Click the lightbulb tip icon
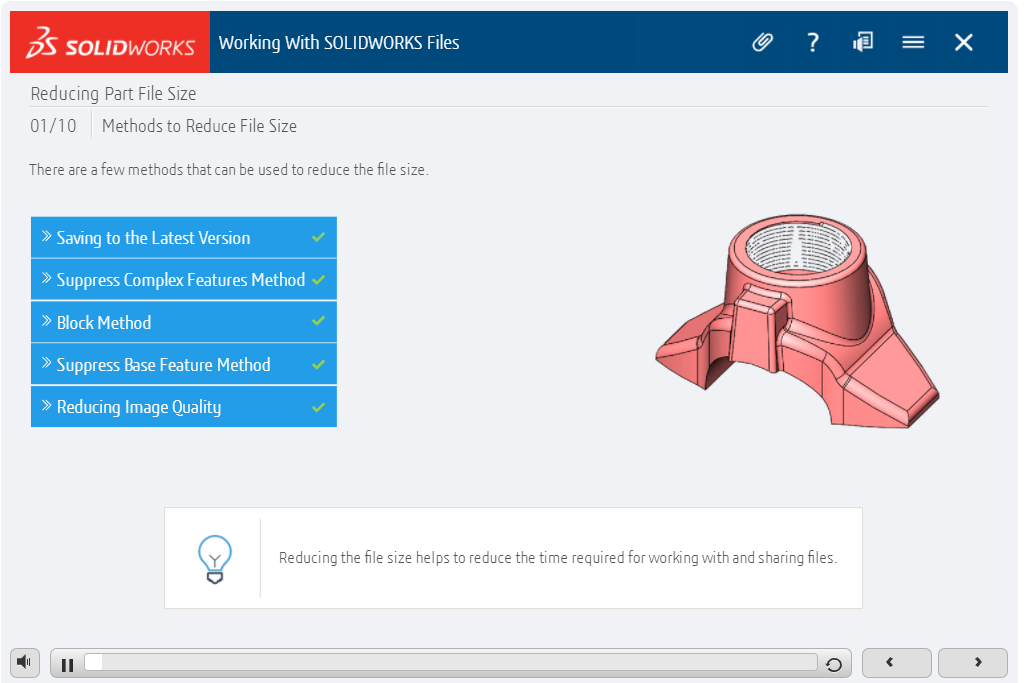 click(215, 559)
